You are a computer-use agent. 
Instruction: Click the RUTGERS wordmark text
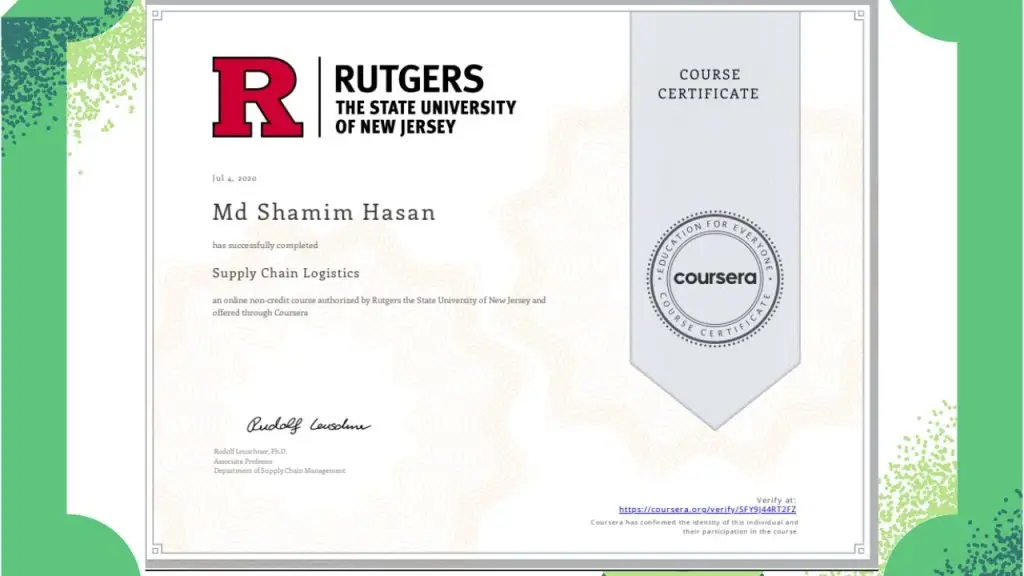point(409,79)
